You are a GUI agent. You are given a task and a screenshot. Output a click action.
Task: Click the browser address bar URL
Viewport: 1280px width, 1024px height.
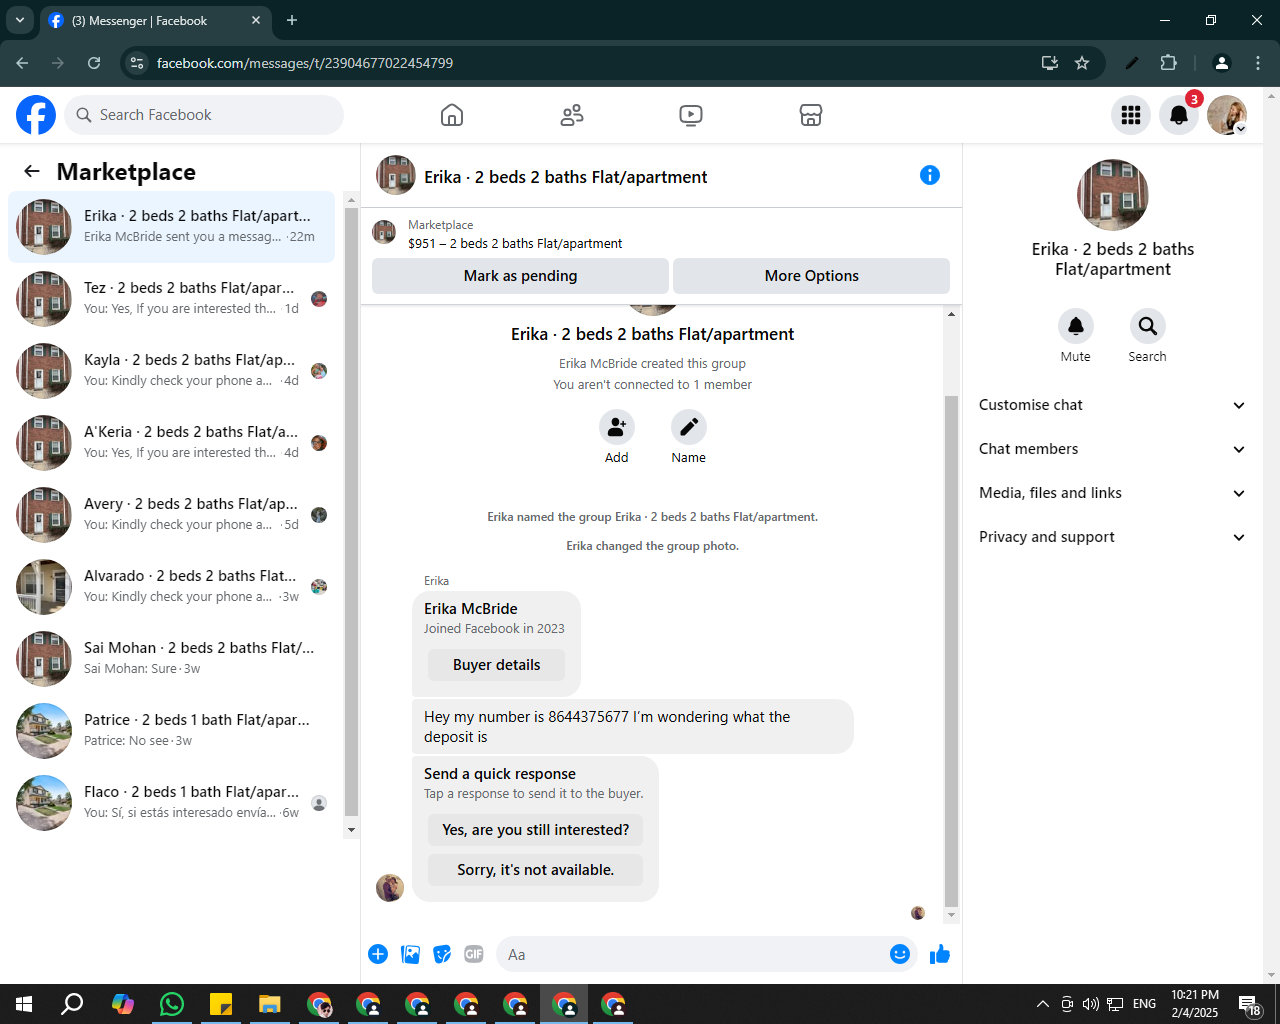[305, 63]
